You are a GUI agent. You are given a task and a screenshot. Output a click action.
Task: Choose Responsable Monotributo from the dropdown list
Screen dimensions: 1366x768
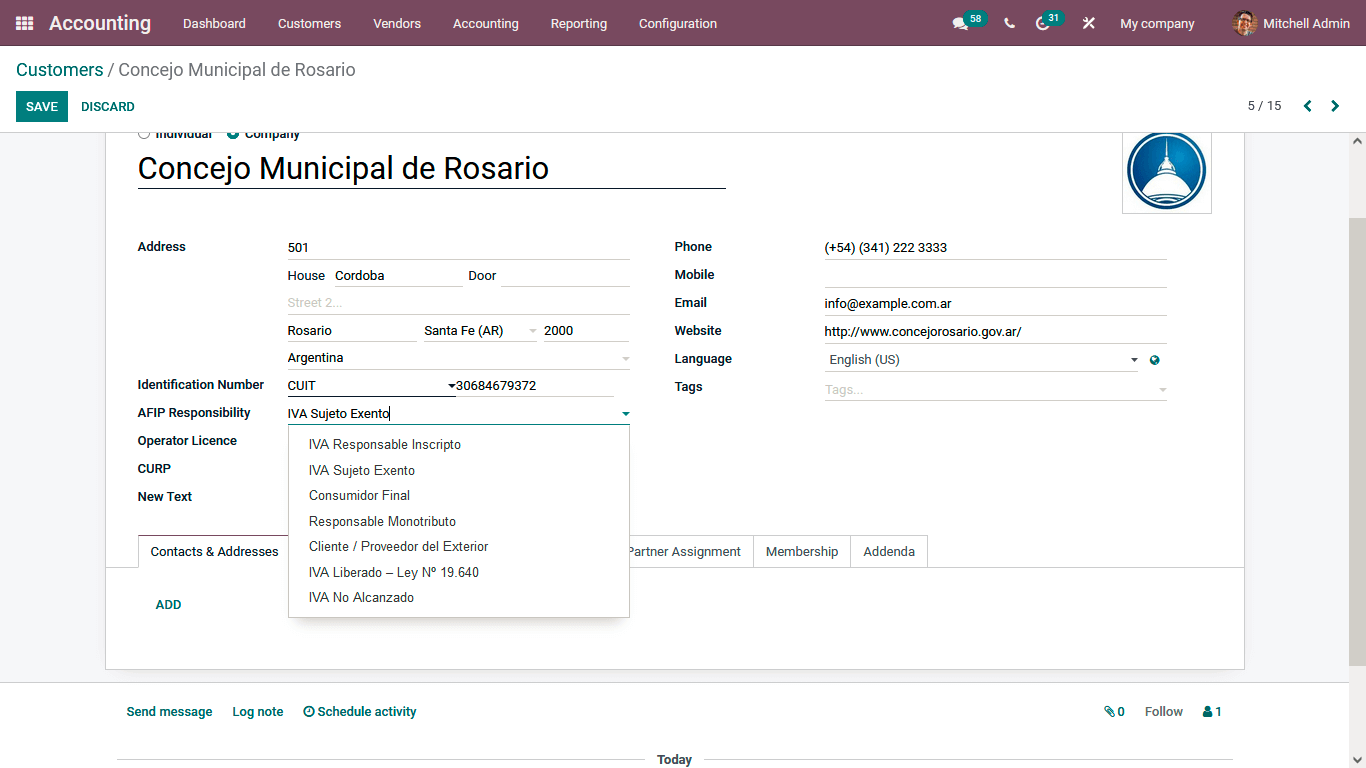point(382,521)
